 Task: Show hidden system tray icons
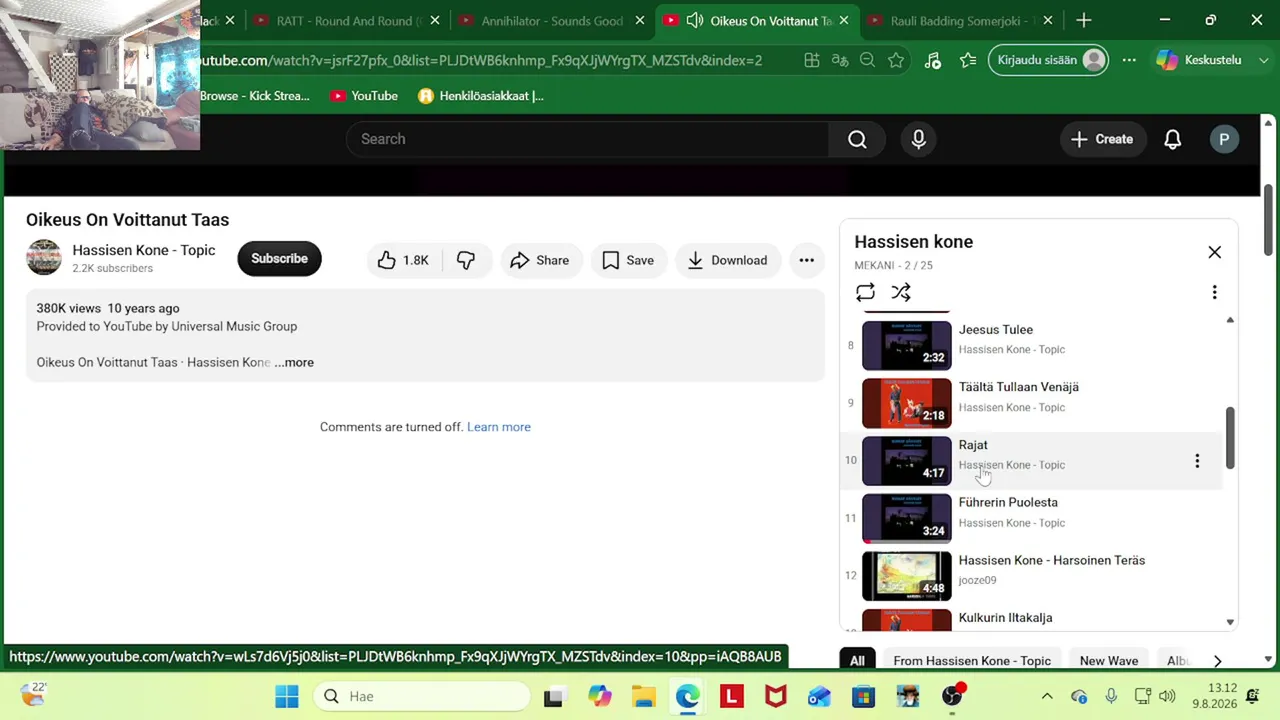1047,696
